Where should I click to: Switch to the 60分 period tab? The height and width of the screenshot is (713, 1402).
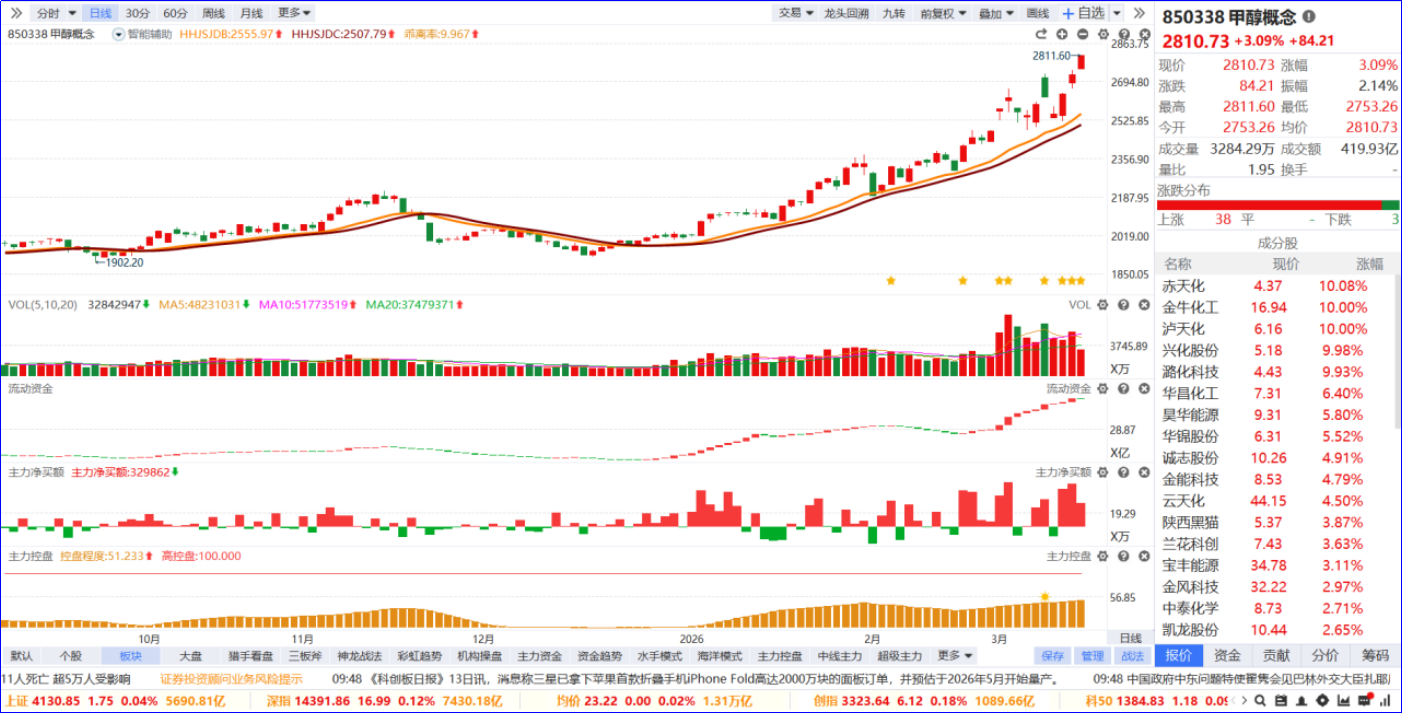pos(175,13)
